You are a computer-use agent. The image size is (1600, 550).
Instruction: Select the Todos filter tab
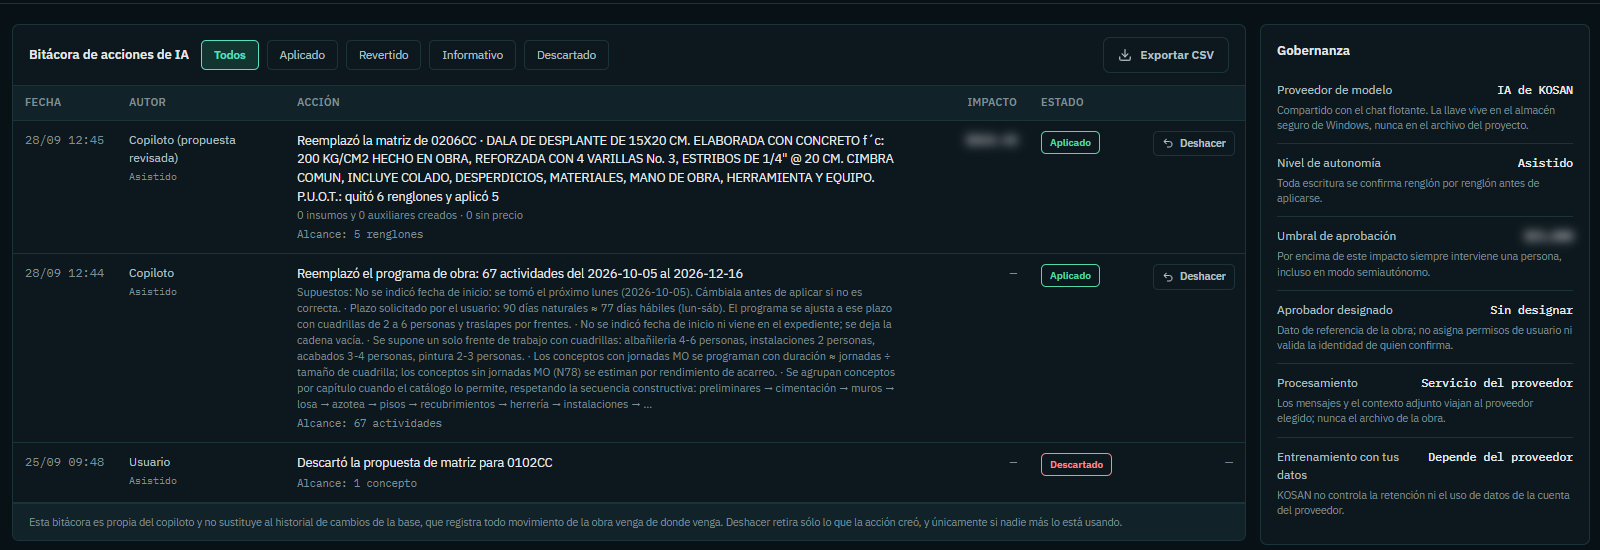(230, 55)
